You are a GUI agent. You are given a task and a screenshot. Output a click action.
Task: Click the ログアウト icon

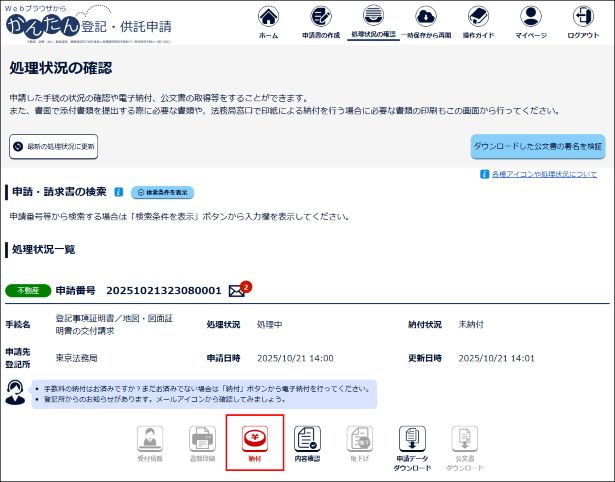(583, 17)
